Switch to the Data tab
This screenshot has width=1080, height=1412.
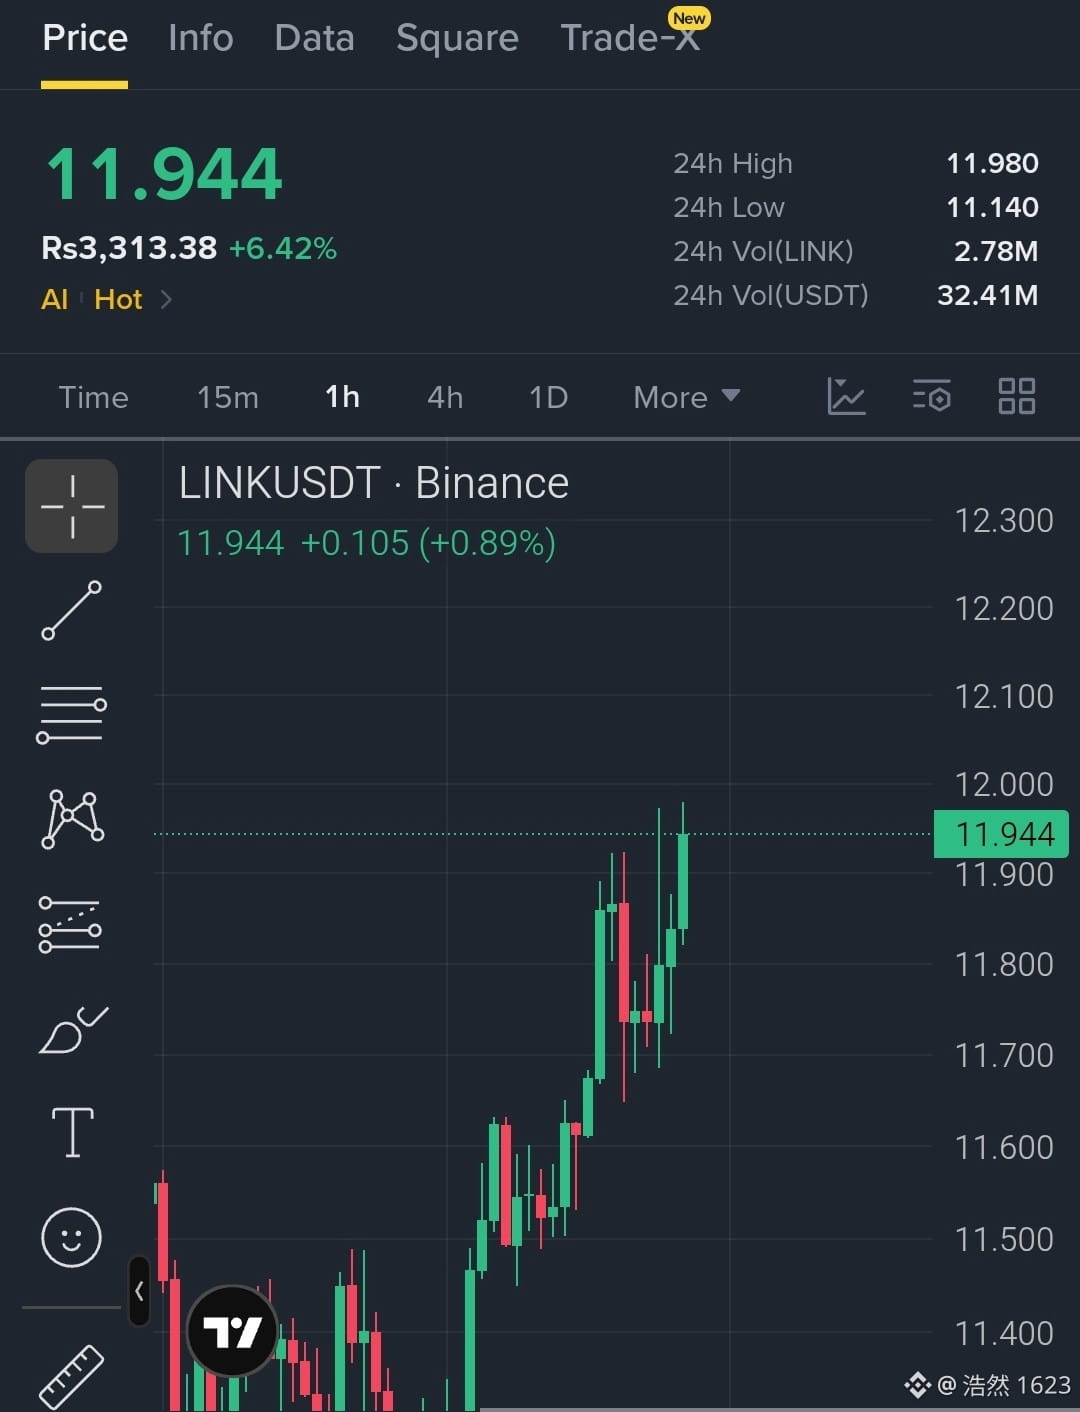coord(314,38)
